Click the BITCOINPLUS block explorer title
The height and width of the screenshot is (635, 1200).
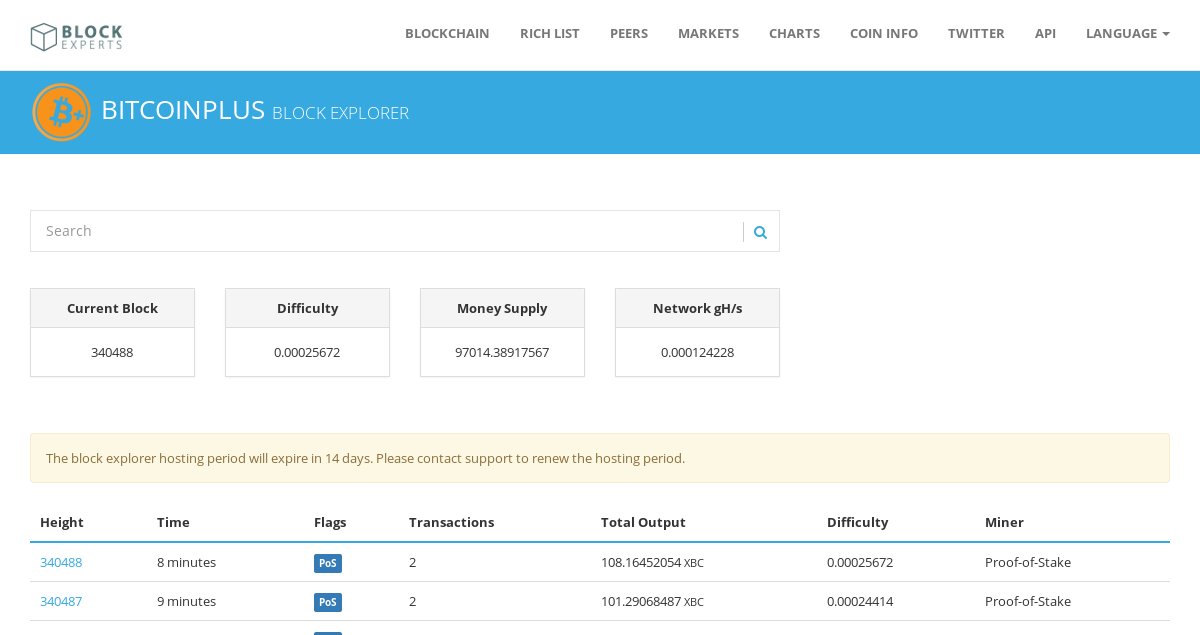(x=255, y=110)
